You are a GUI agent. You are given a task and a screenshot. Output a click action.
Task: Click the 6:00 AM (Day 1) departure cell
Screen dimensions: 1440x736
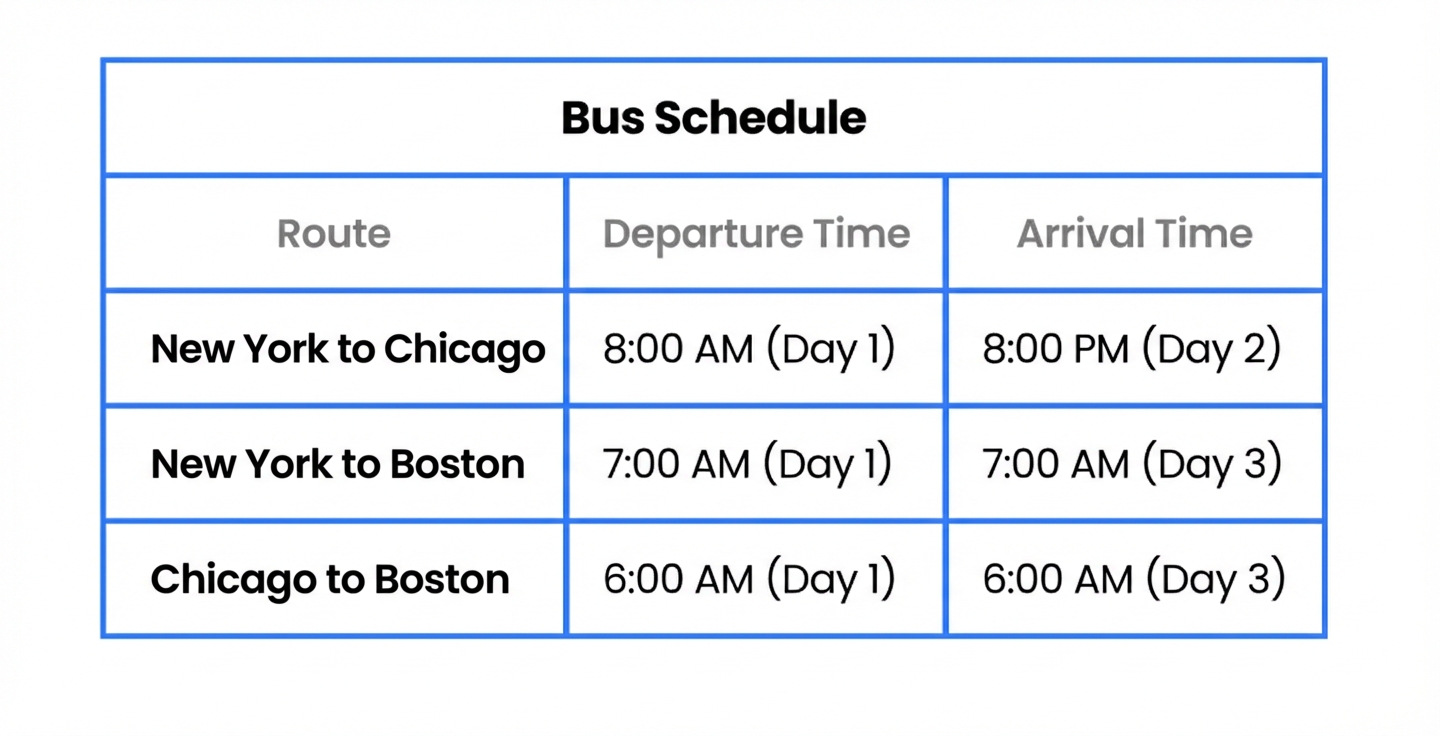pyautogui.click(x=749, y=579)
